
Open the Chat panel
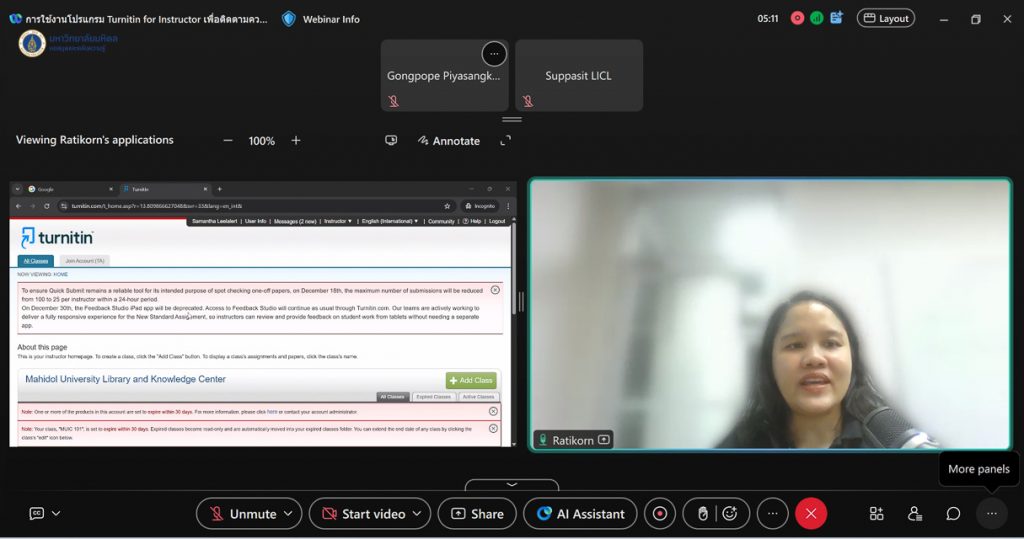[x=953, y=514]
